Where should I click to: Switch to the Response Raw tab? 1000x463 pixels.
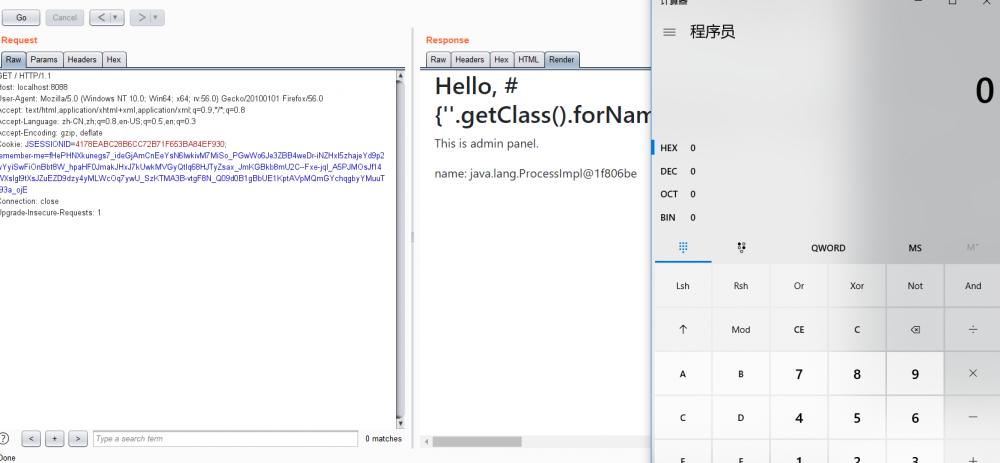point(438,59)
